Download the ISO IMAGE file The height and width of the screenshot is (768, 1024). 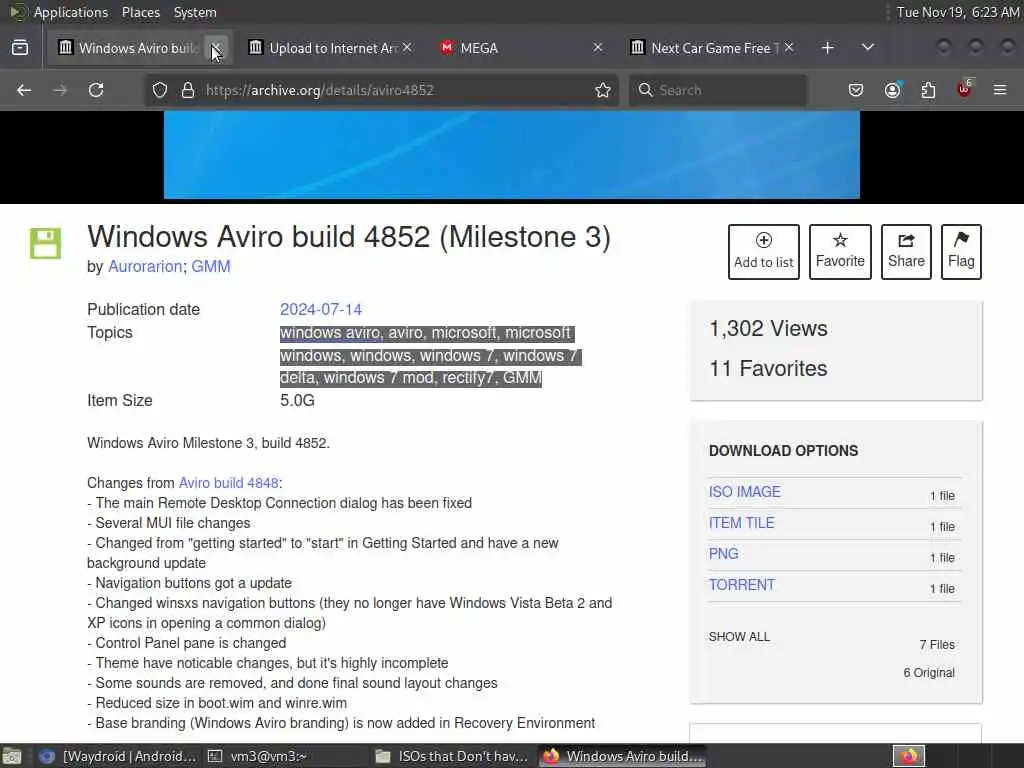pyautogui.click(x=744, y=492)
